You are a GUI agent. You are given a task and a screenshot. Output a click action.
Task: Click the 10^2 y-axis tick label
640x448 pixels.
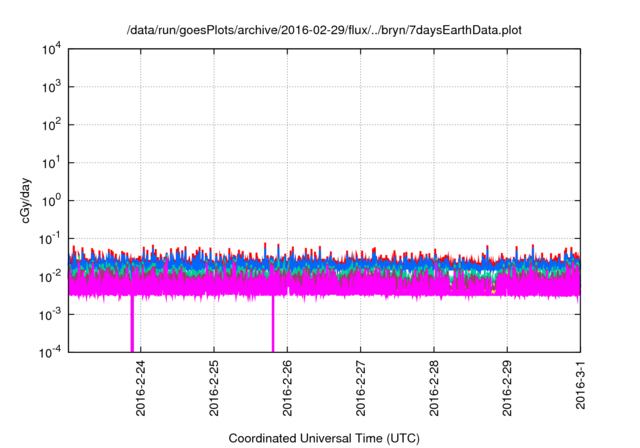[52, 125]
